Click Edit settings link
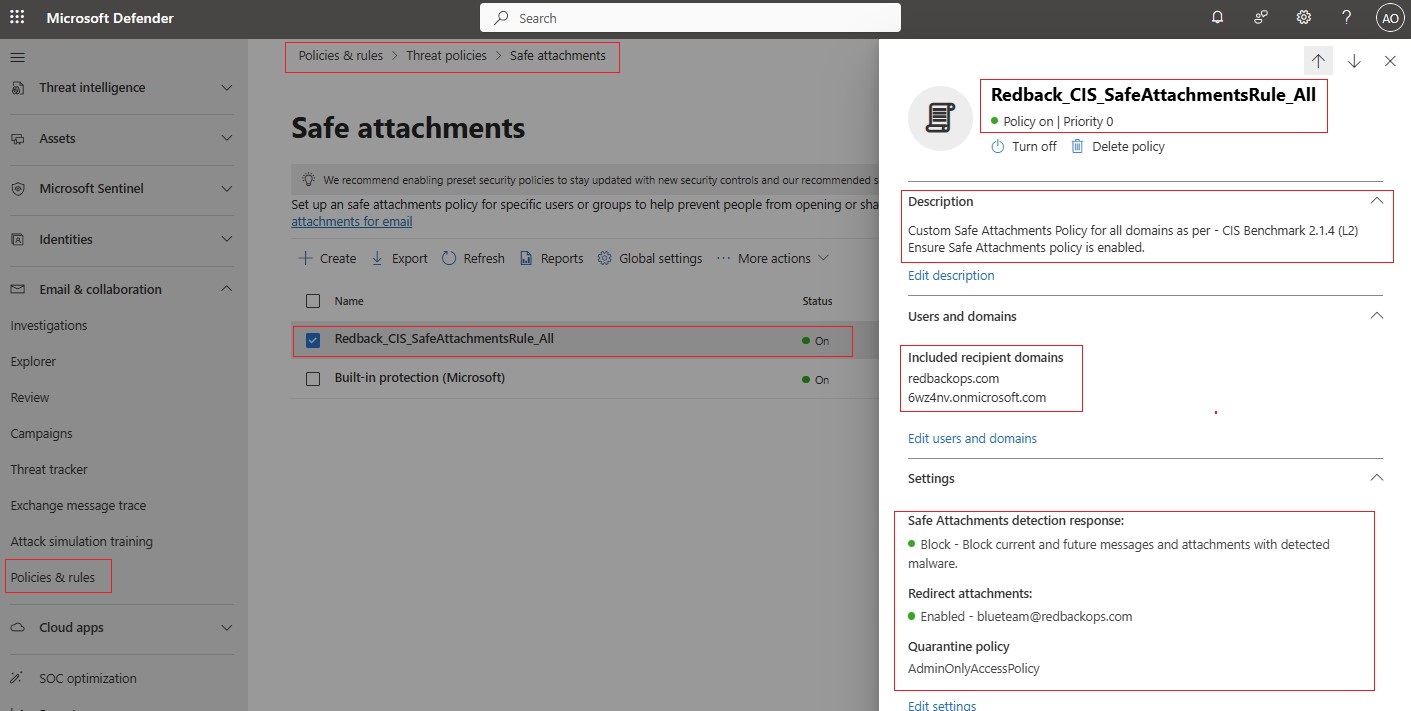This screenshot has width=1411, height=711. [x=942, y=705]
